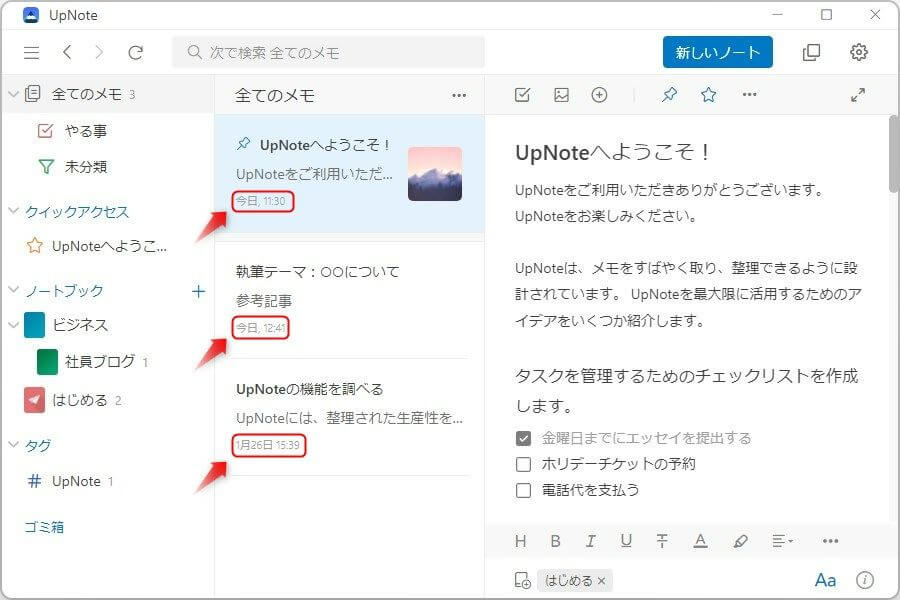Collapse the タグ section chevron
This screenshot has height=600, width=900.
pos(14,444)
